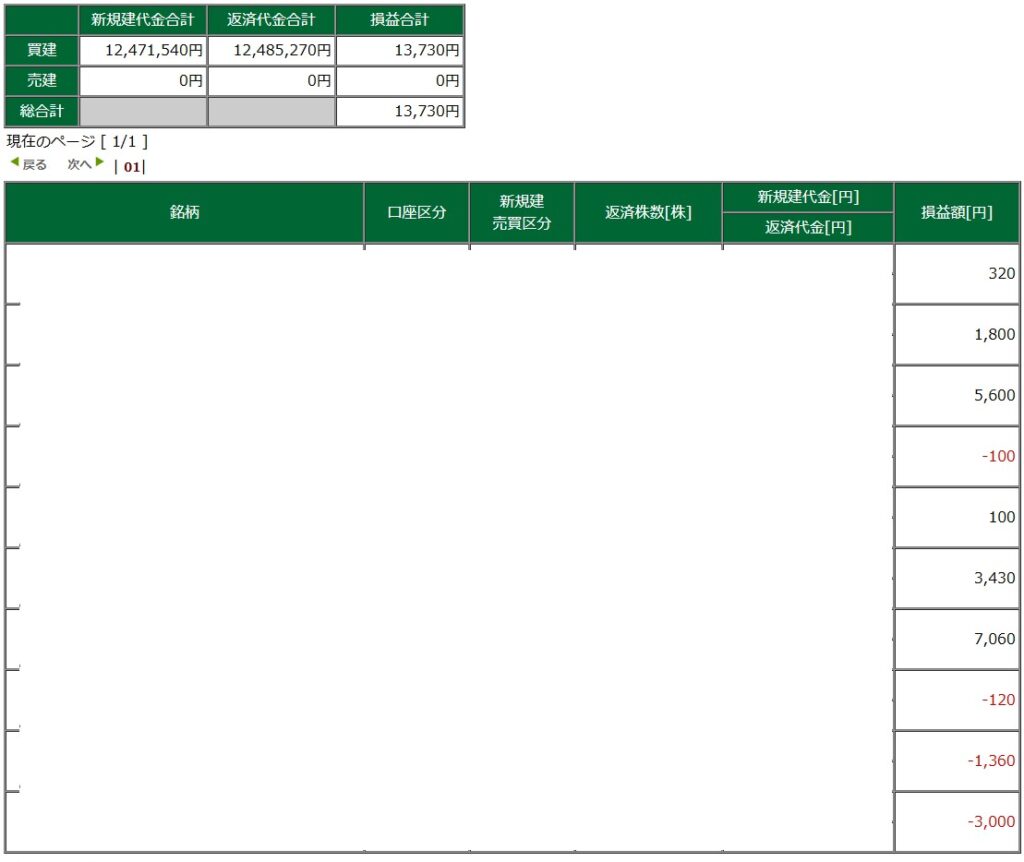Open page 01 in the pagination
The image size is (1024, 862).
coord(130,166)
